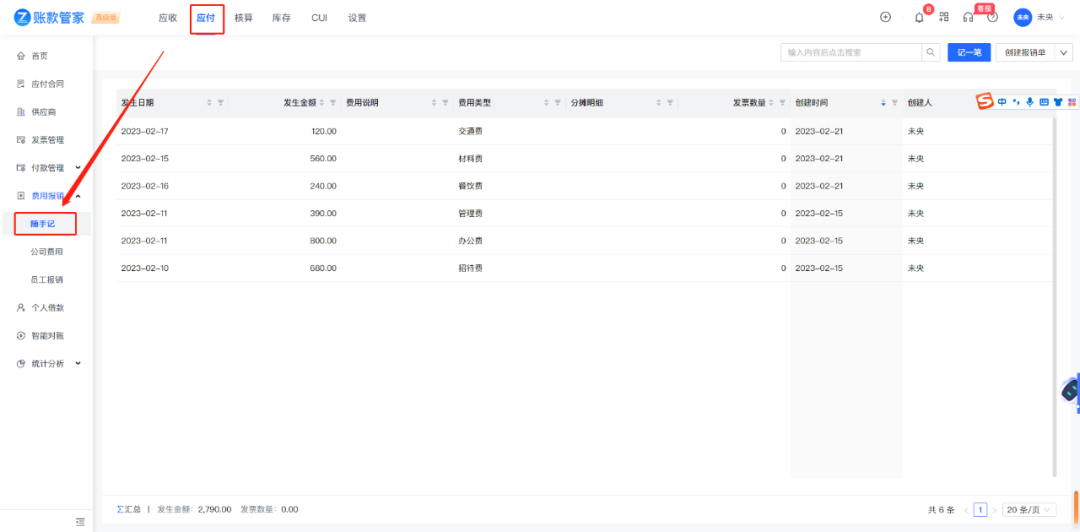Screen dimensions: 1080x532
Task: Click the 创建报销单 button
Action: pos(1026,52)
